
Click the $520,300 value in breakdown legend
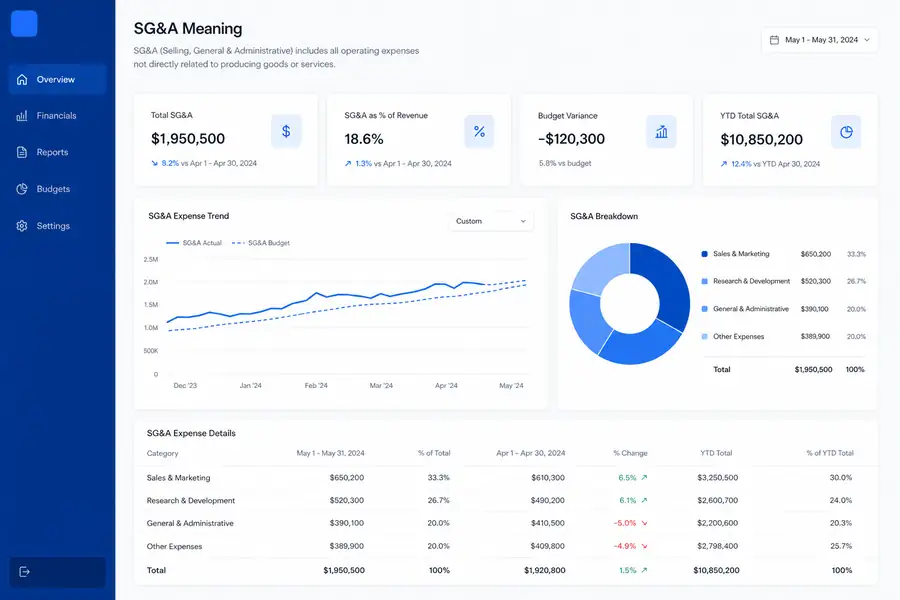point(816,281)
